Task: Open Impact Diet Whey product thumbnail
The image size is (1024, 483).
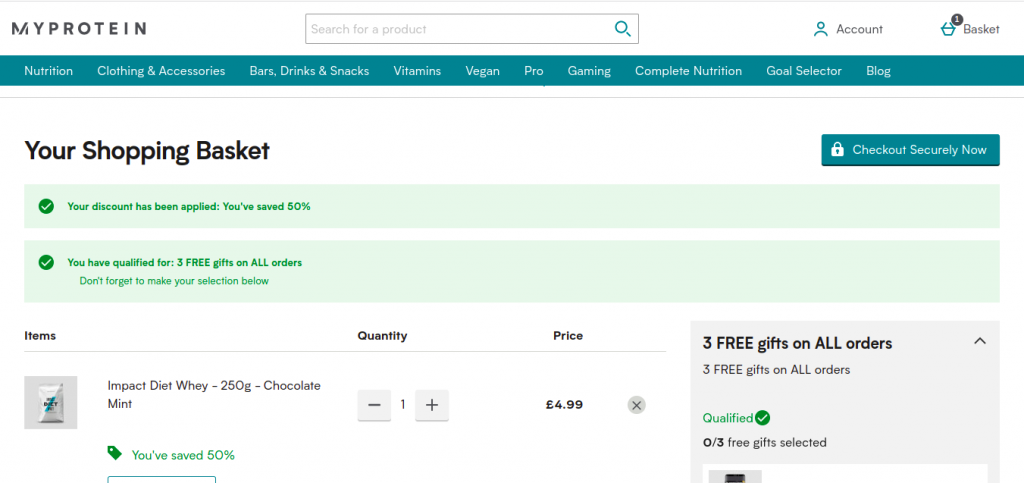Action: pos(51,403)
